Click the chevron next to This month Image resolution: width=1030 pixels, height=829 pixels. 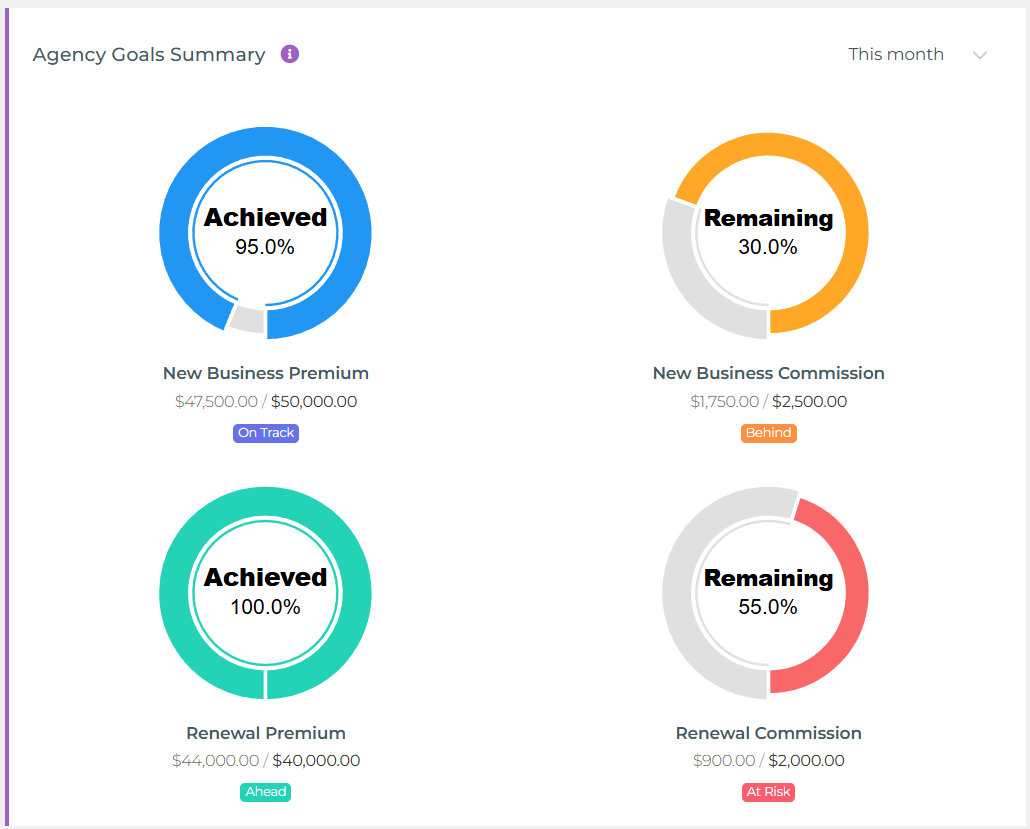(980, 55)
